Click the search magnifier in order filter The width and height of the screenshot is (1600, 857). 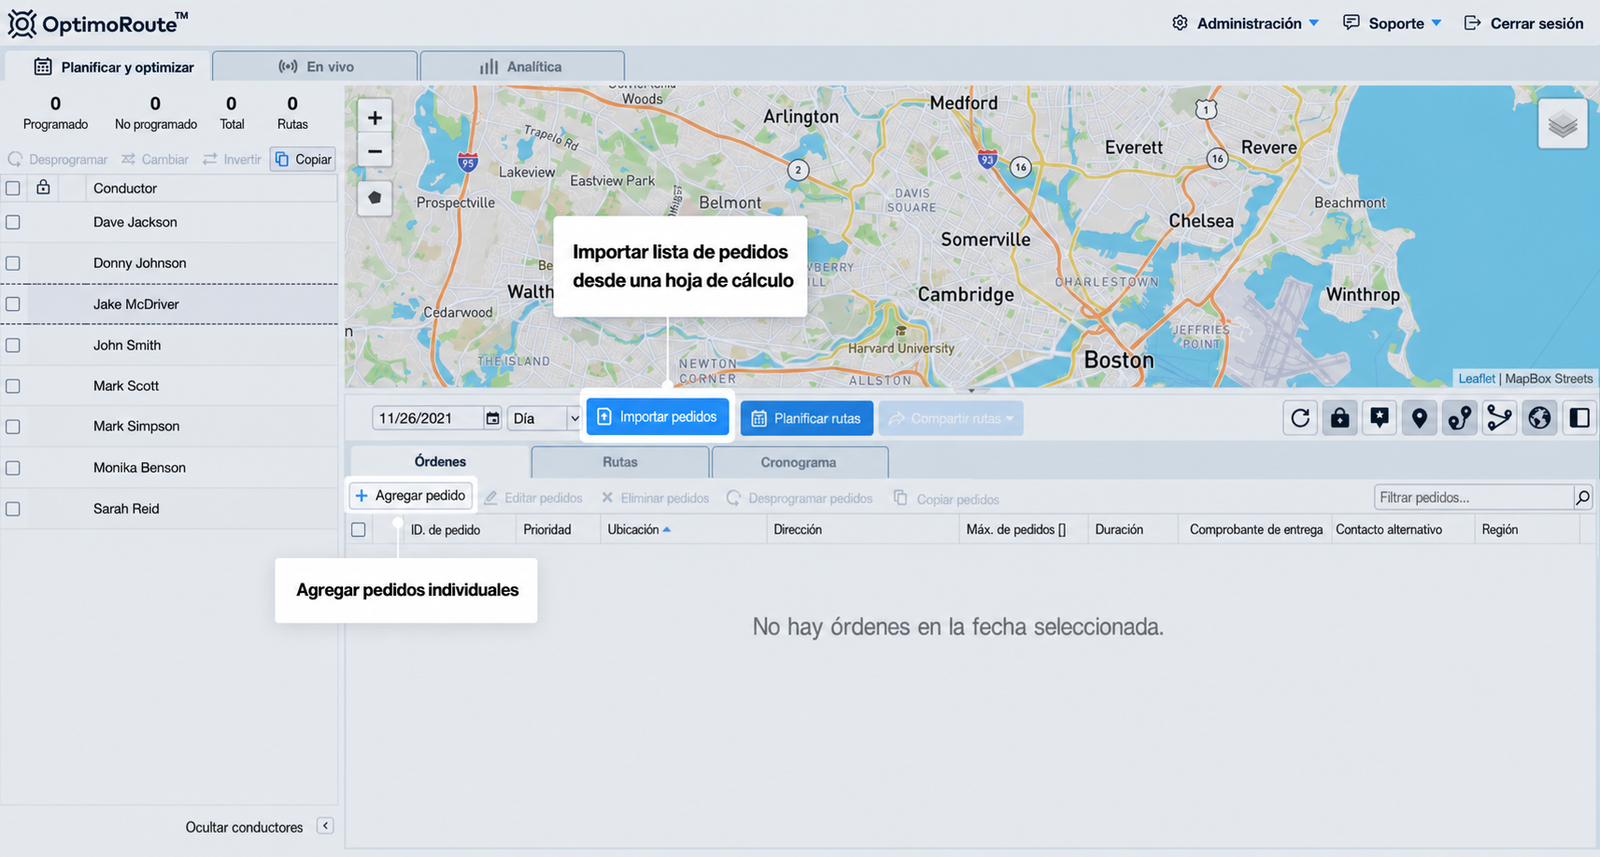[x=1583, y=497]
